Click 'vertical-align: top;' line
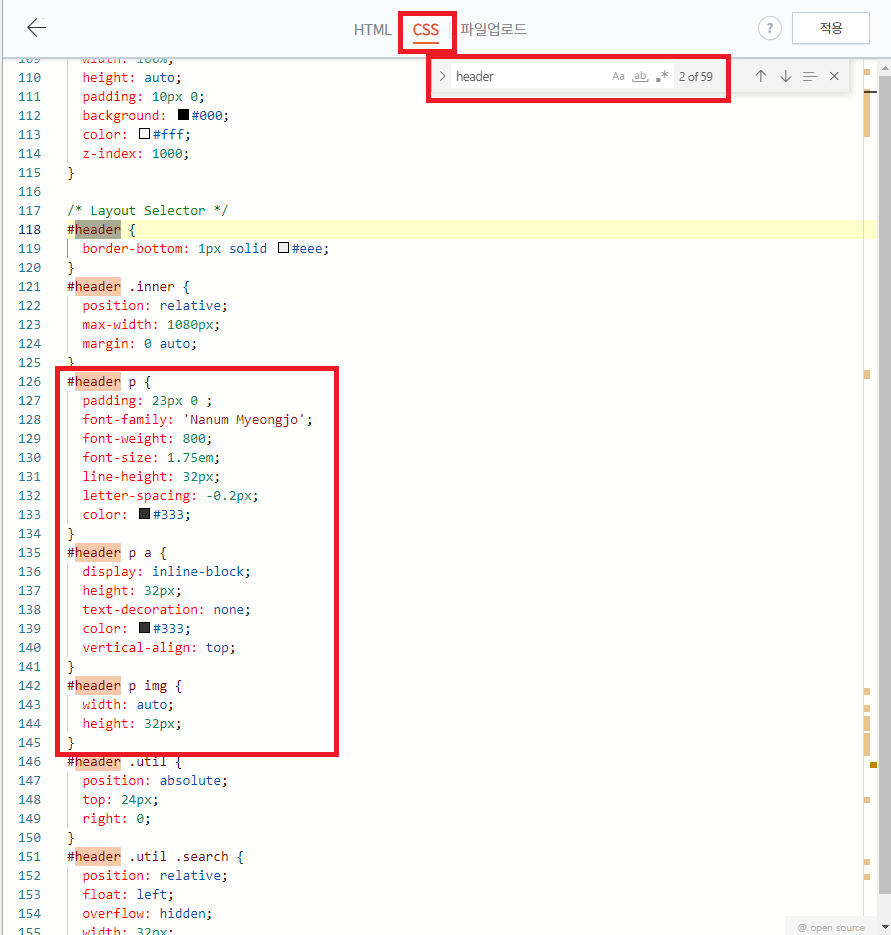 pyautogui.click(x=159, y=648)
